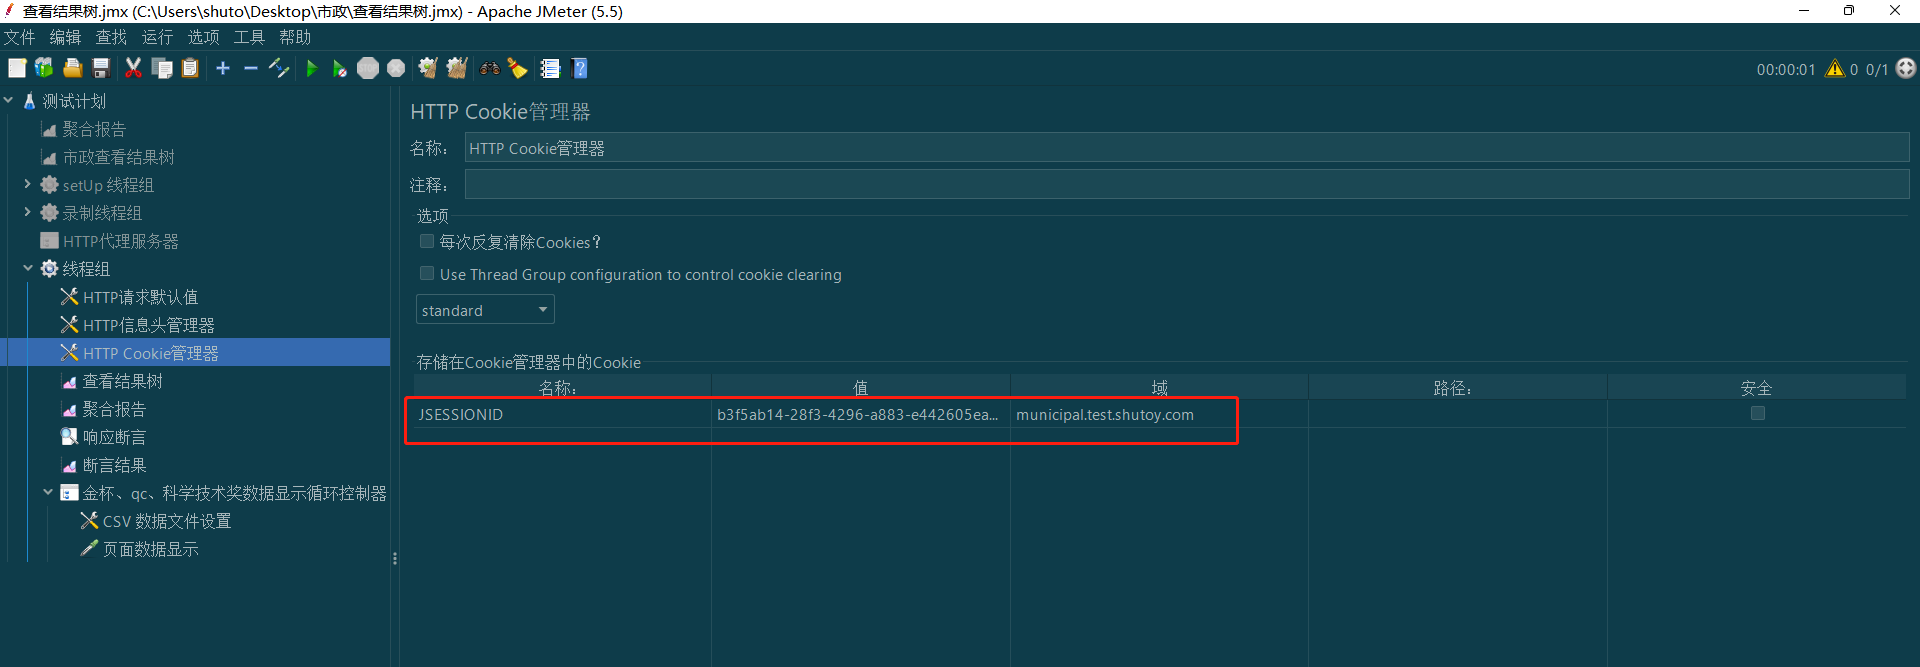Collapse all nodes with minus icon

tap(251, 68)
